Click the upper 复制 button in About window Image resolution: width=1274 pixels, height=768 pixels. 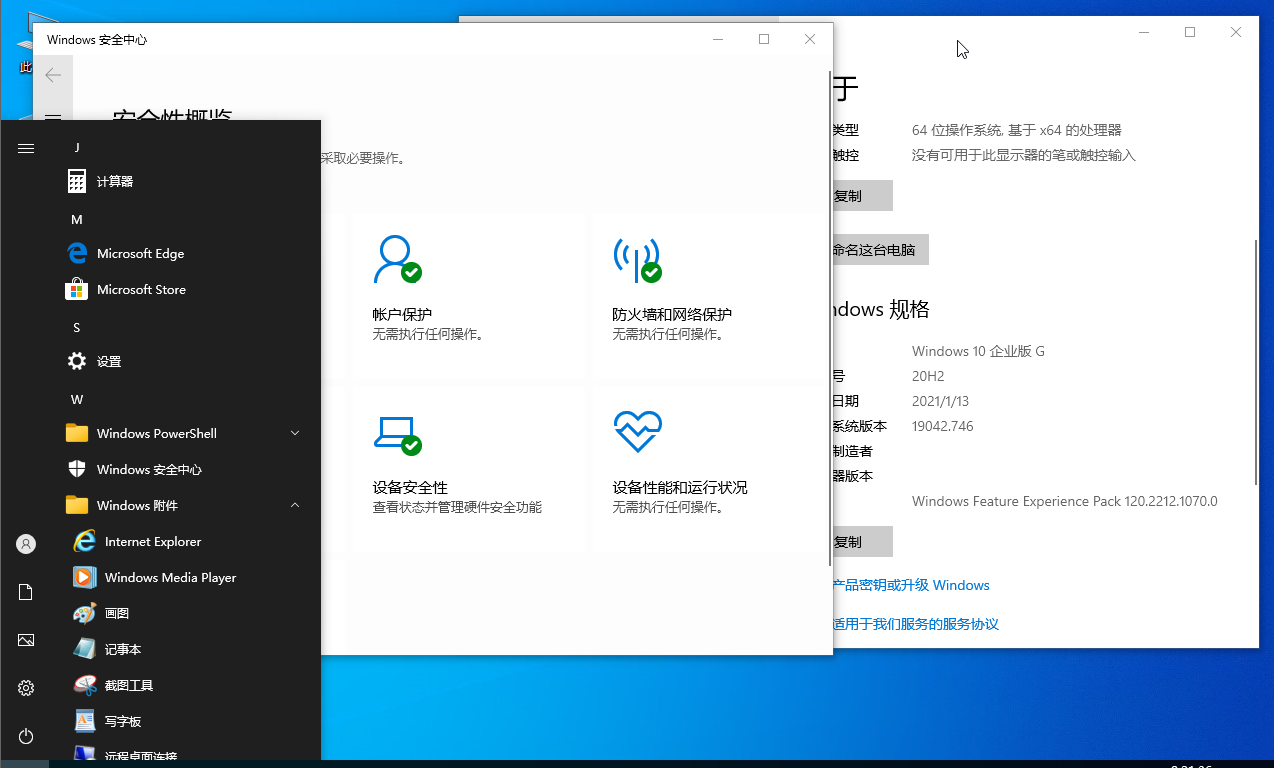862,196
